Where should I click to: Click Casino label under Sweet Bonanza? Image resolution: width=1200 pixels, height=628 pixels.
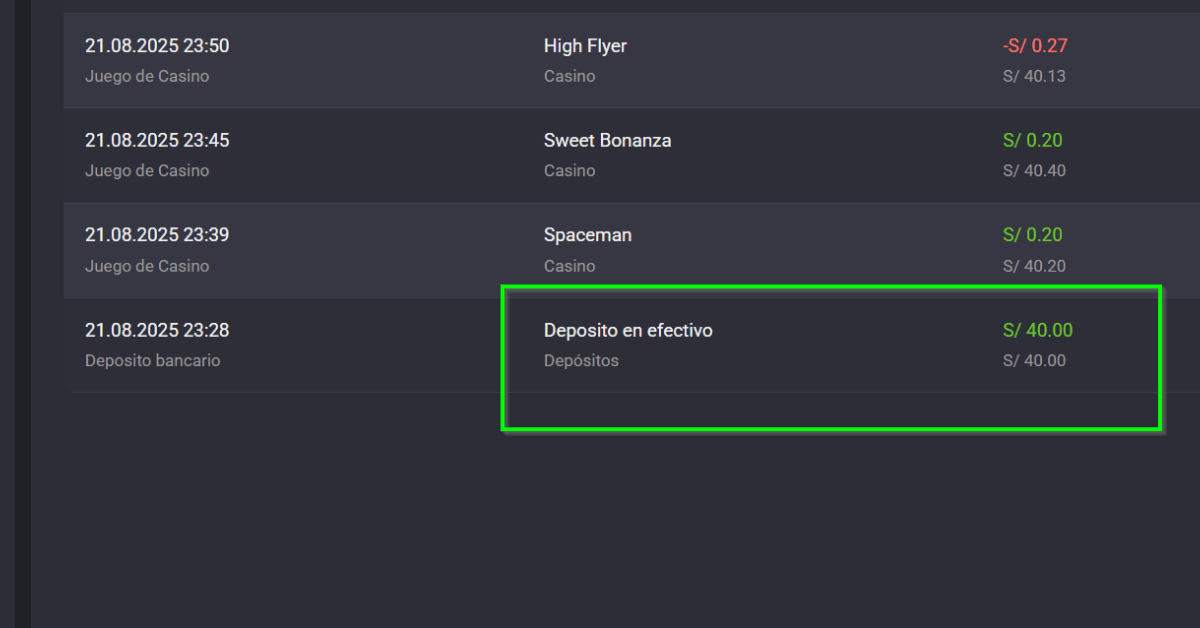tap(569, 171)
